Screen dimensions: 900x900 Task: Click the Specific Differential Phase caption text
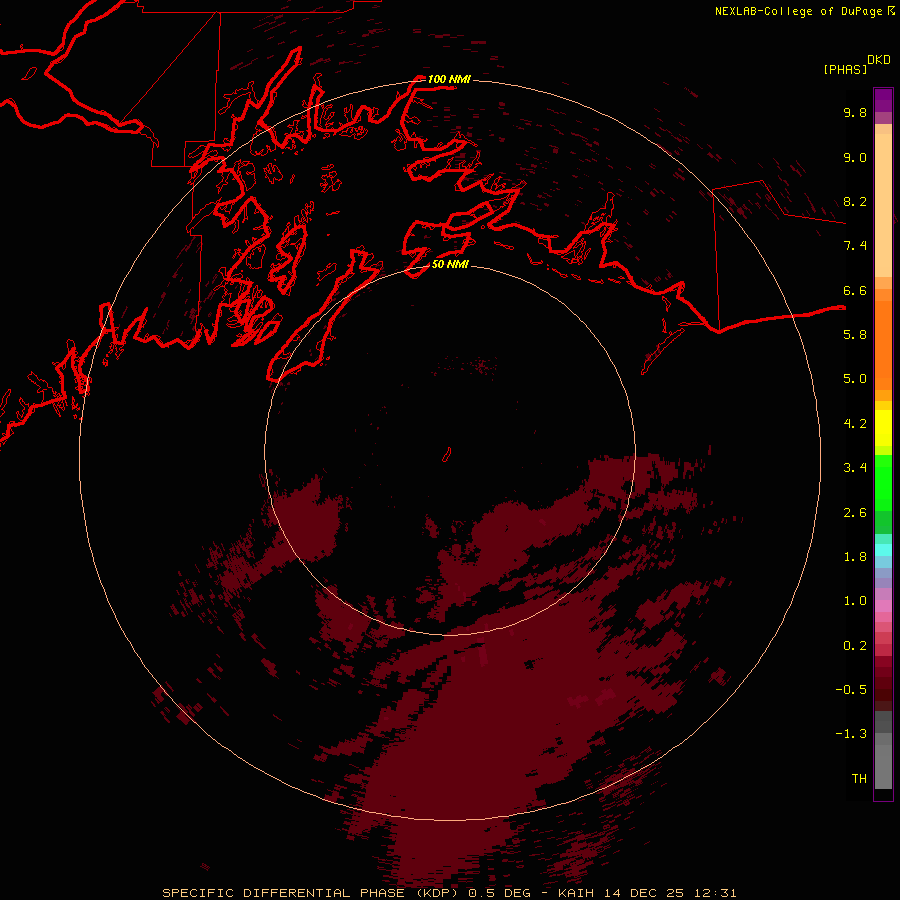coord(449,893)
